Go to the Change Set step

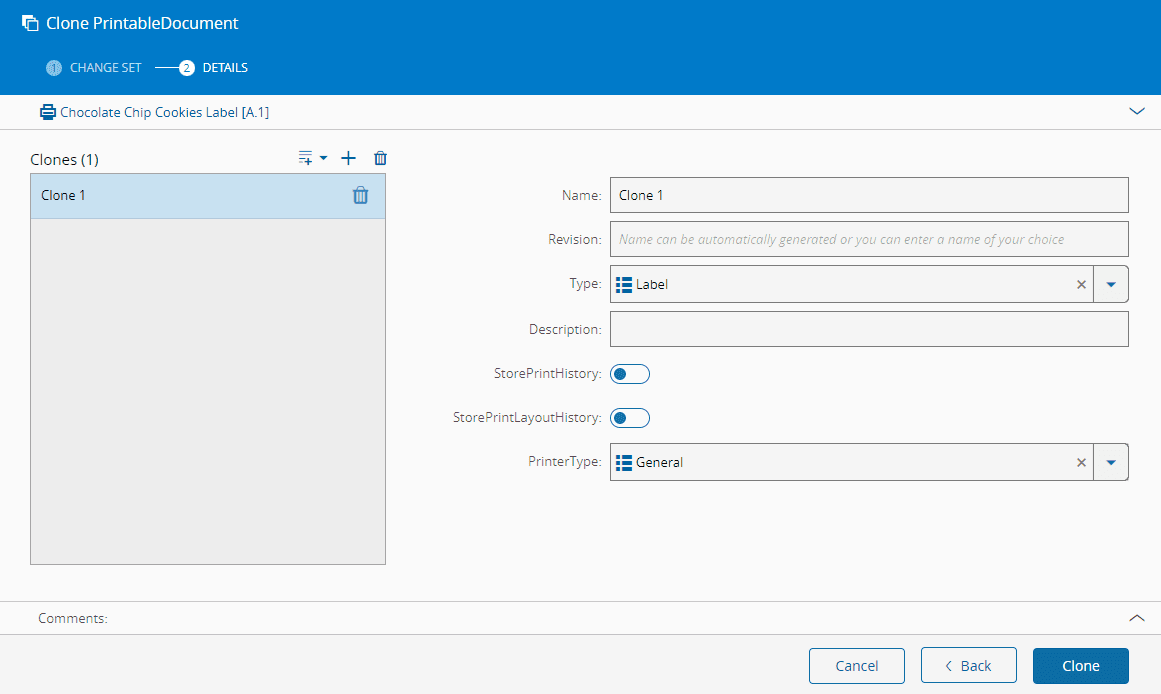(x=95, y=68)
